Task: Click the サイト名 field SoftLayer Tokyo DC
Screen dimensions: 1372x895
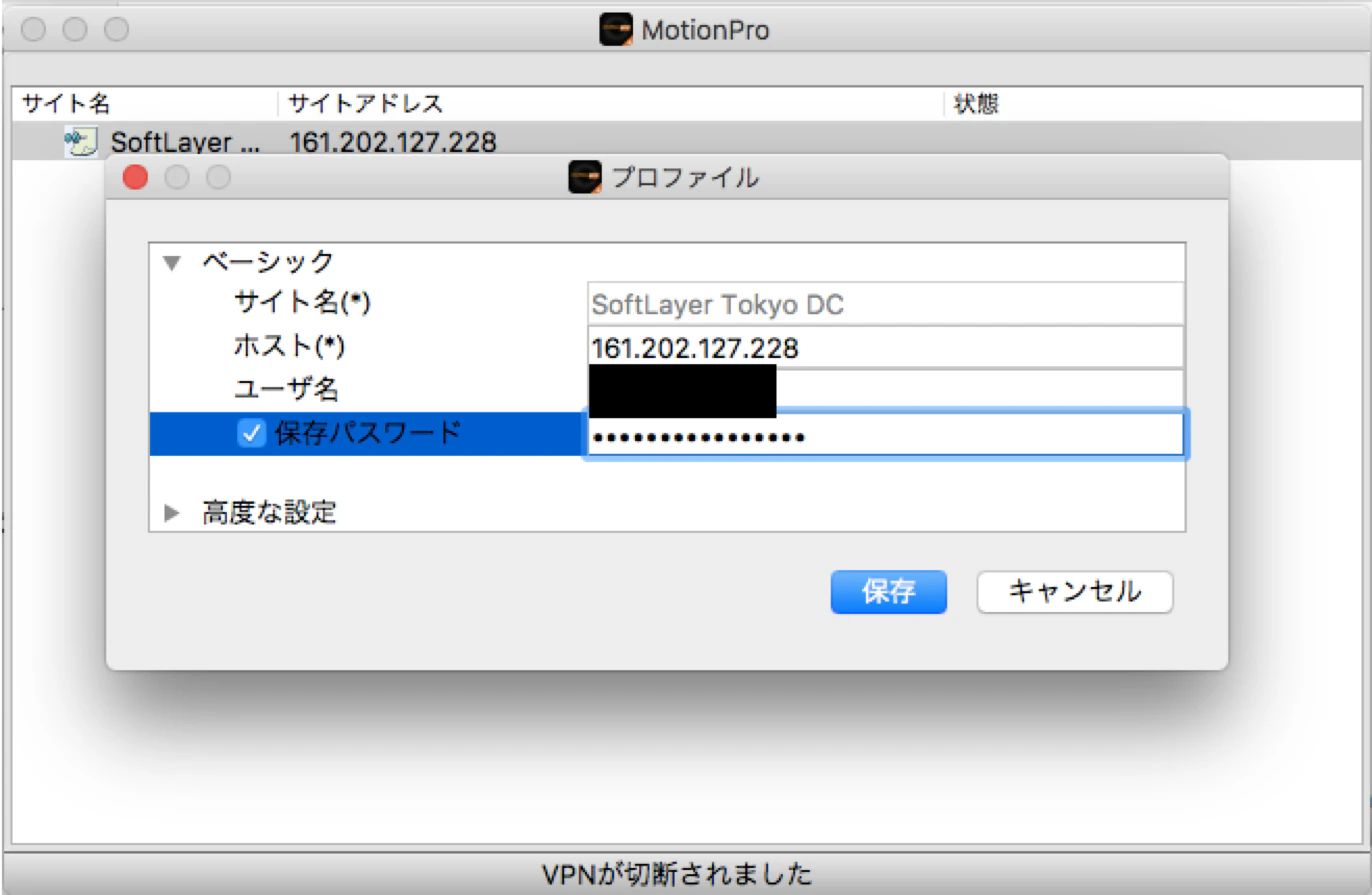Action: (x=886, y=304)
